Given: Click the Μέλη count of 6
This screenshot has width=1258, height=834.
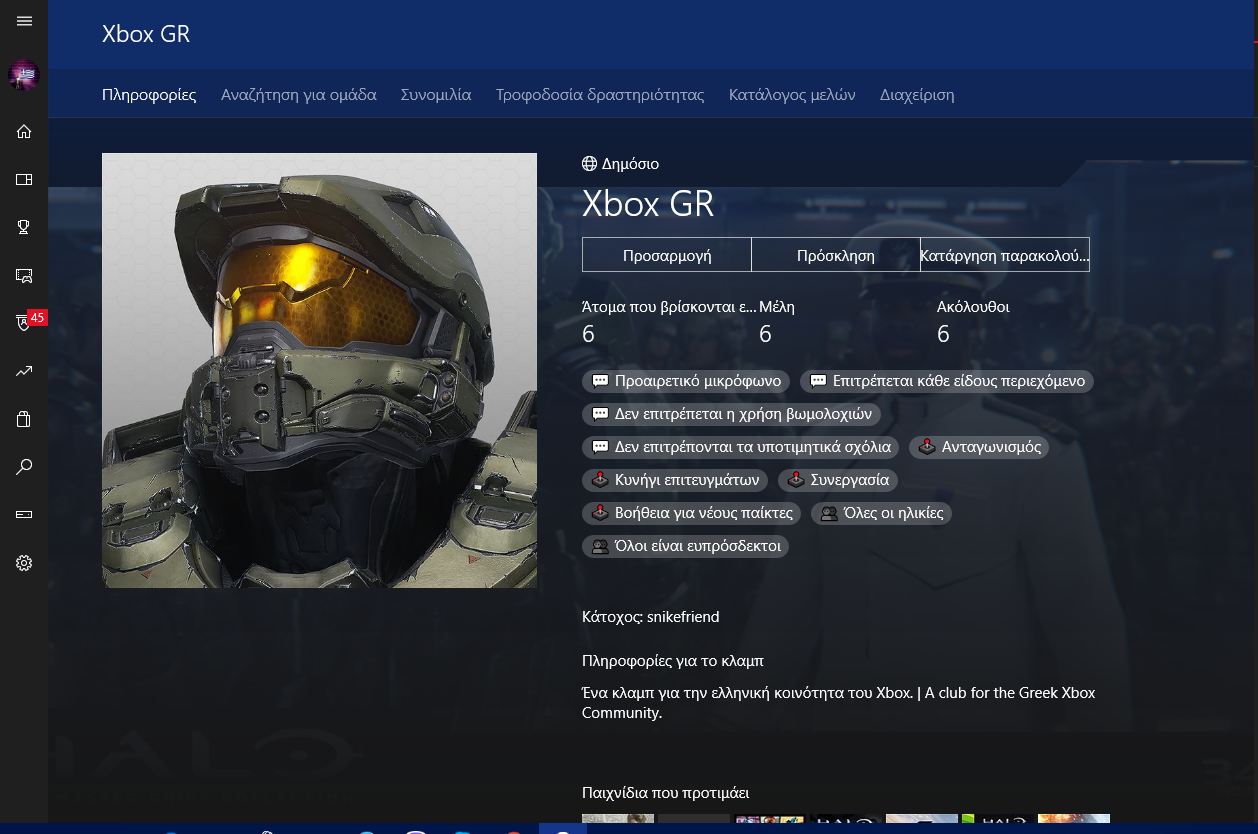Looking at the screenshot, I should [765, 334].
